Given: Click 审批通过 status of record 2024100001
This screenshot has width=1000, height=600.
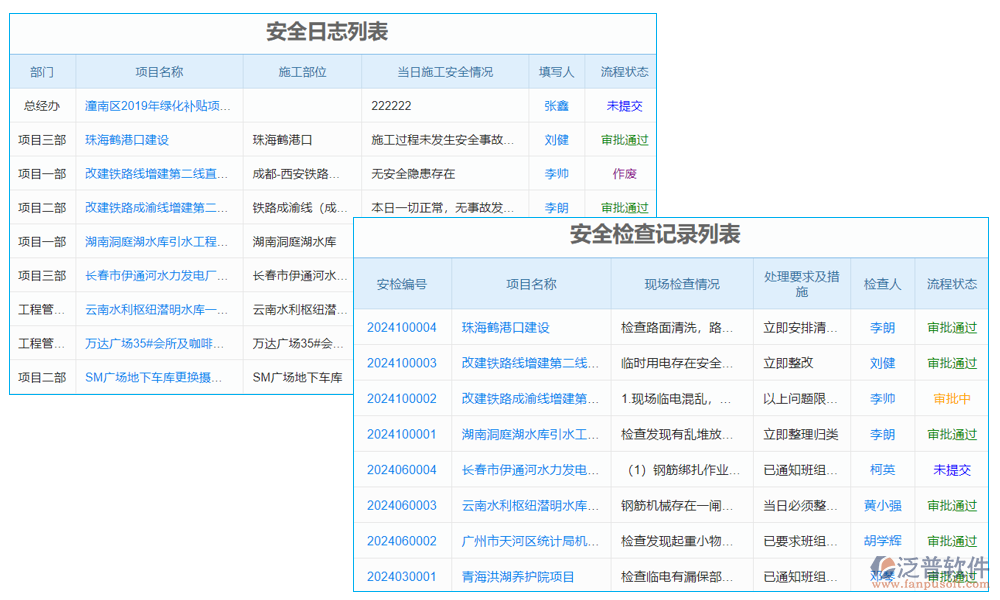Looking at the screenshot, I should coord(951,434).
